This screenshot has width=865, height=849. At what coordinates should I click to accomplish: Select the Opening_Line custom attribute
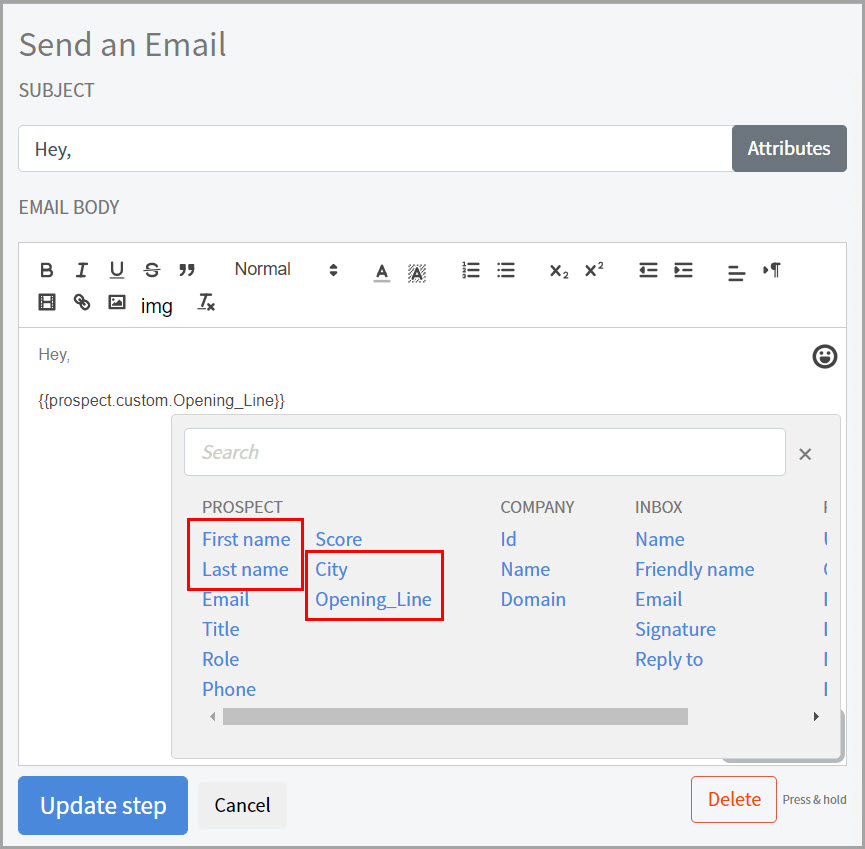coord(373,600)
